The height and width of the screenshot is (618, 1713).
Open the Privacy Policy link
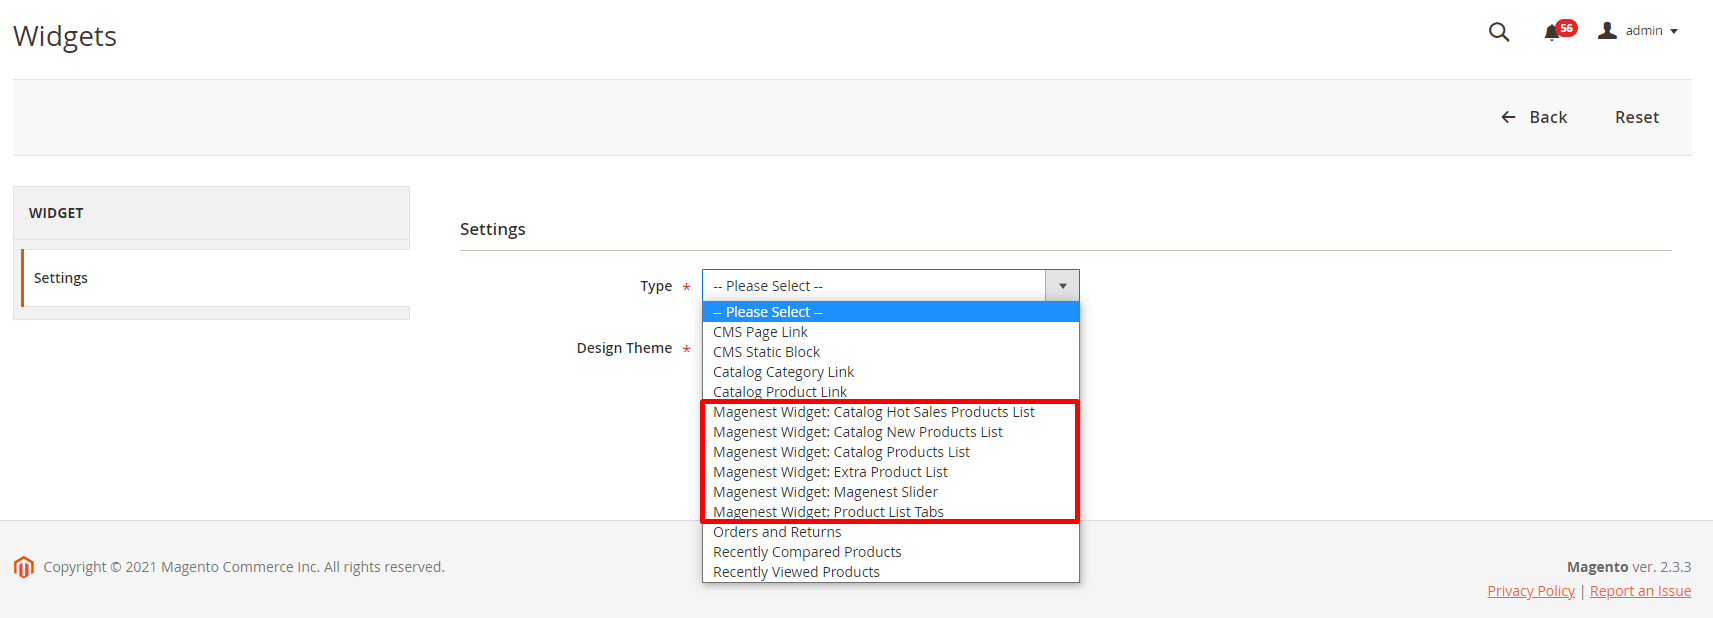click(1530, 591)
